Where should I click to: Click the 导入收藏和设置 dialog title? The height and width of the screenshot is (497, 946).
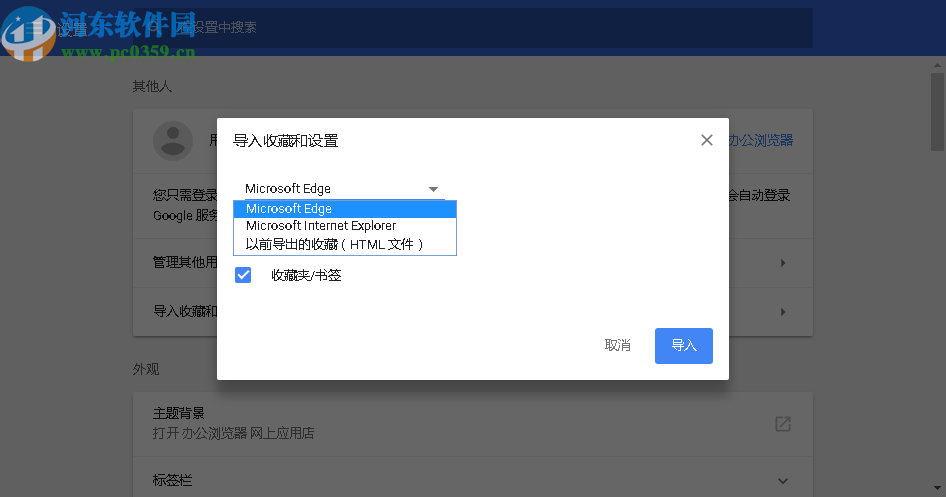[x=285, y=141]
